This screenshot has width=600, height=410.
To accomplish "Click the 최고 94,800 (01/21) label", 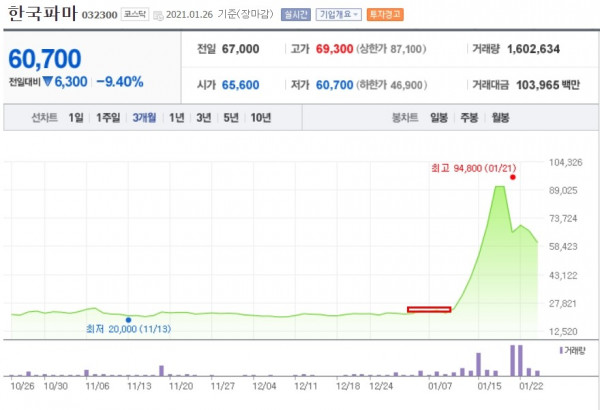I will pyautogui.click(x=474, y=168).
